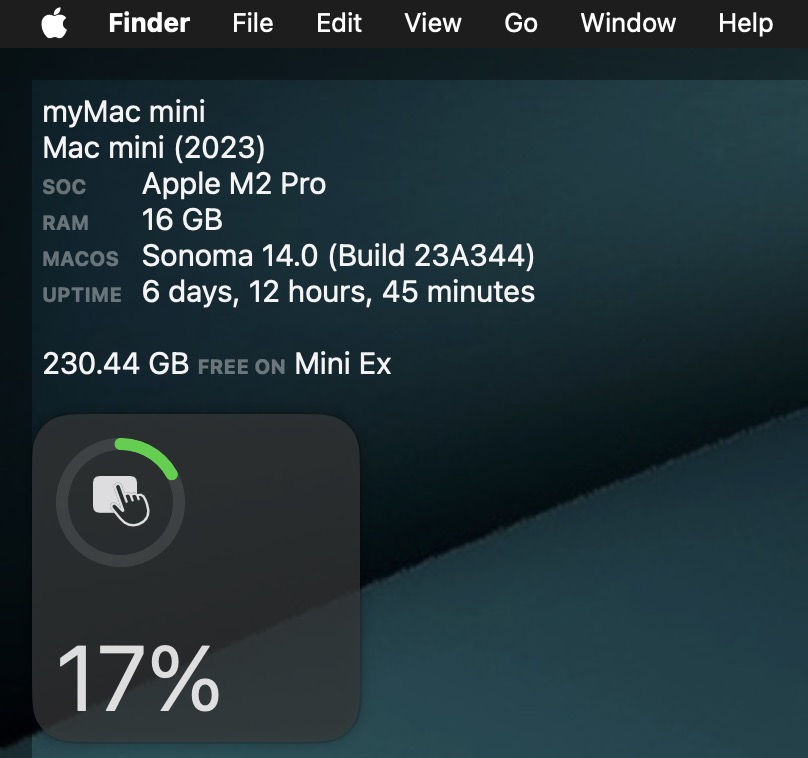Click the Mac mini (2023) model line
808x758 pixels.
(154, 148)
